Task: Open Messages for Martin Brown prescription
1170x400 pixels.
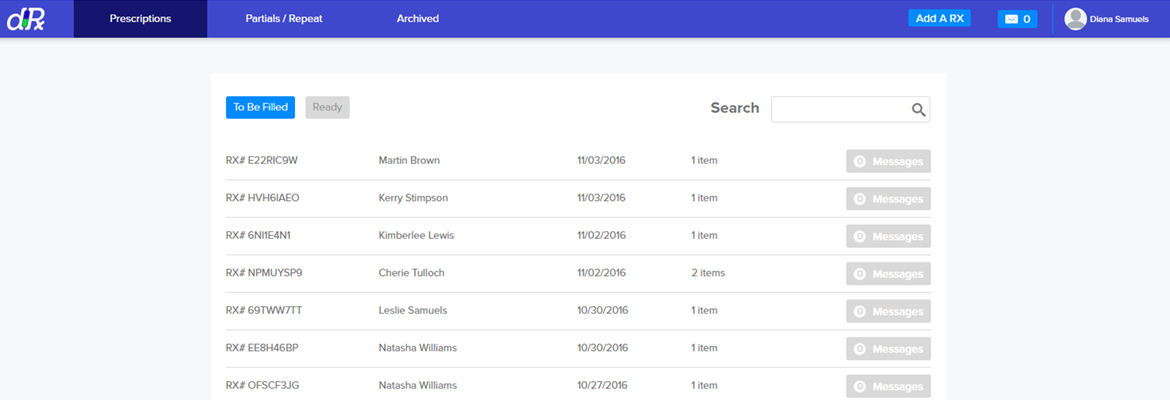Action: [x=888, y=161]
